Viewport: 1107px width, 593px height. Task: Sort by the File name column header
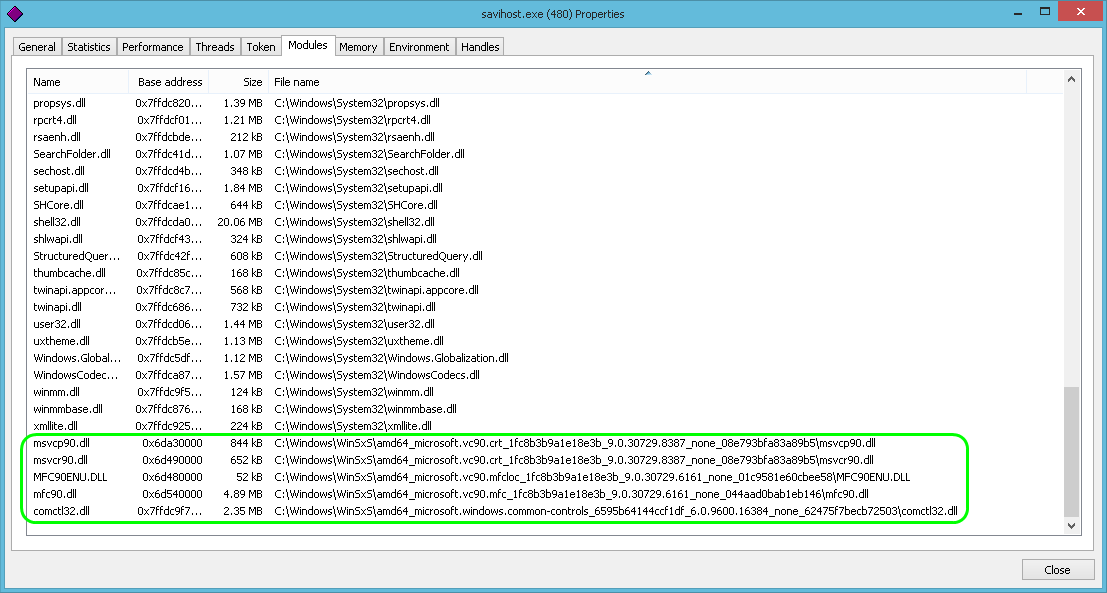pos(647,82)
